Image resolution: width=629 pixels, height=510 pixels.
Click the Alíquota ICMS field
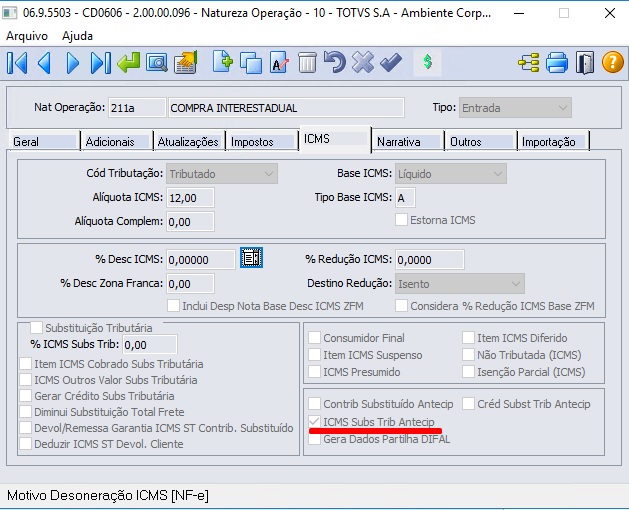[190, 197]
